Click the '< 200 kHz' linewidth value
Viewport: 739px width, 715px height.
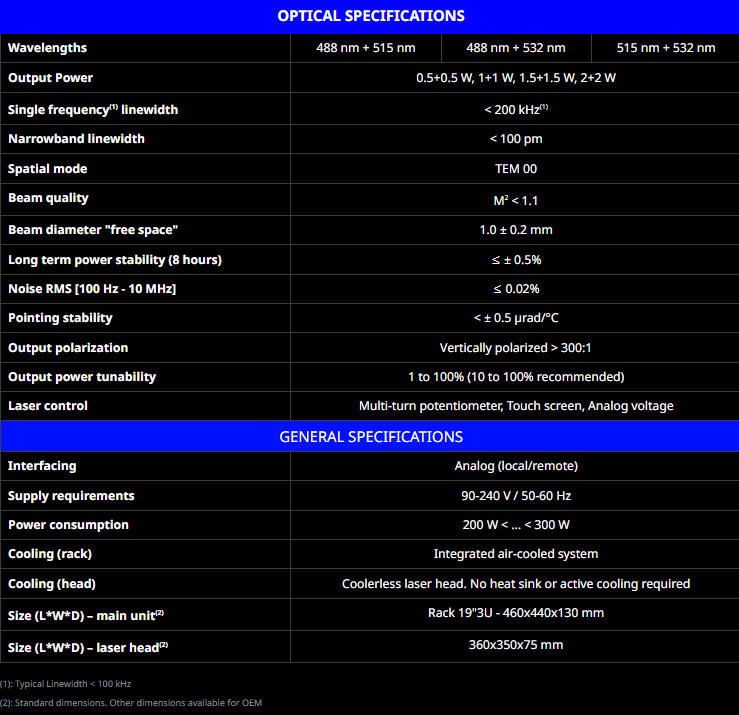click(x=516, y=109)
